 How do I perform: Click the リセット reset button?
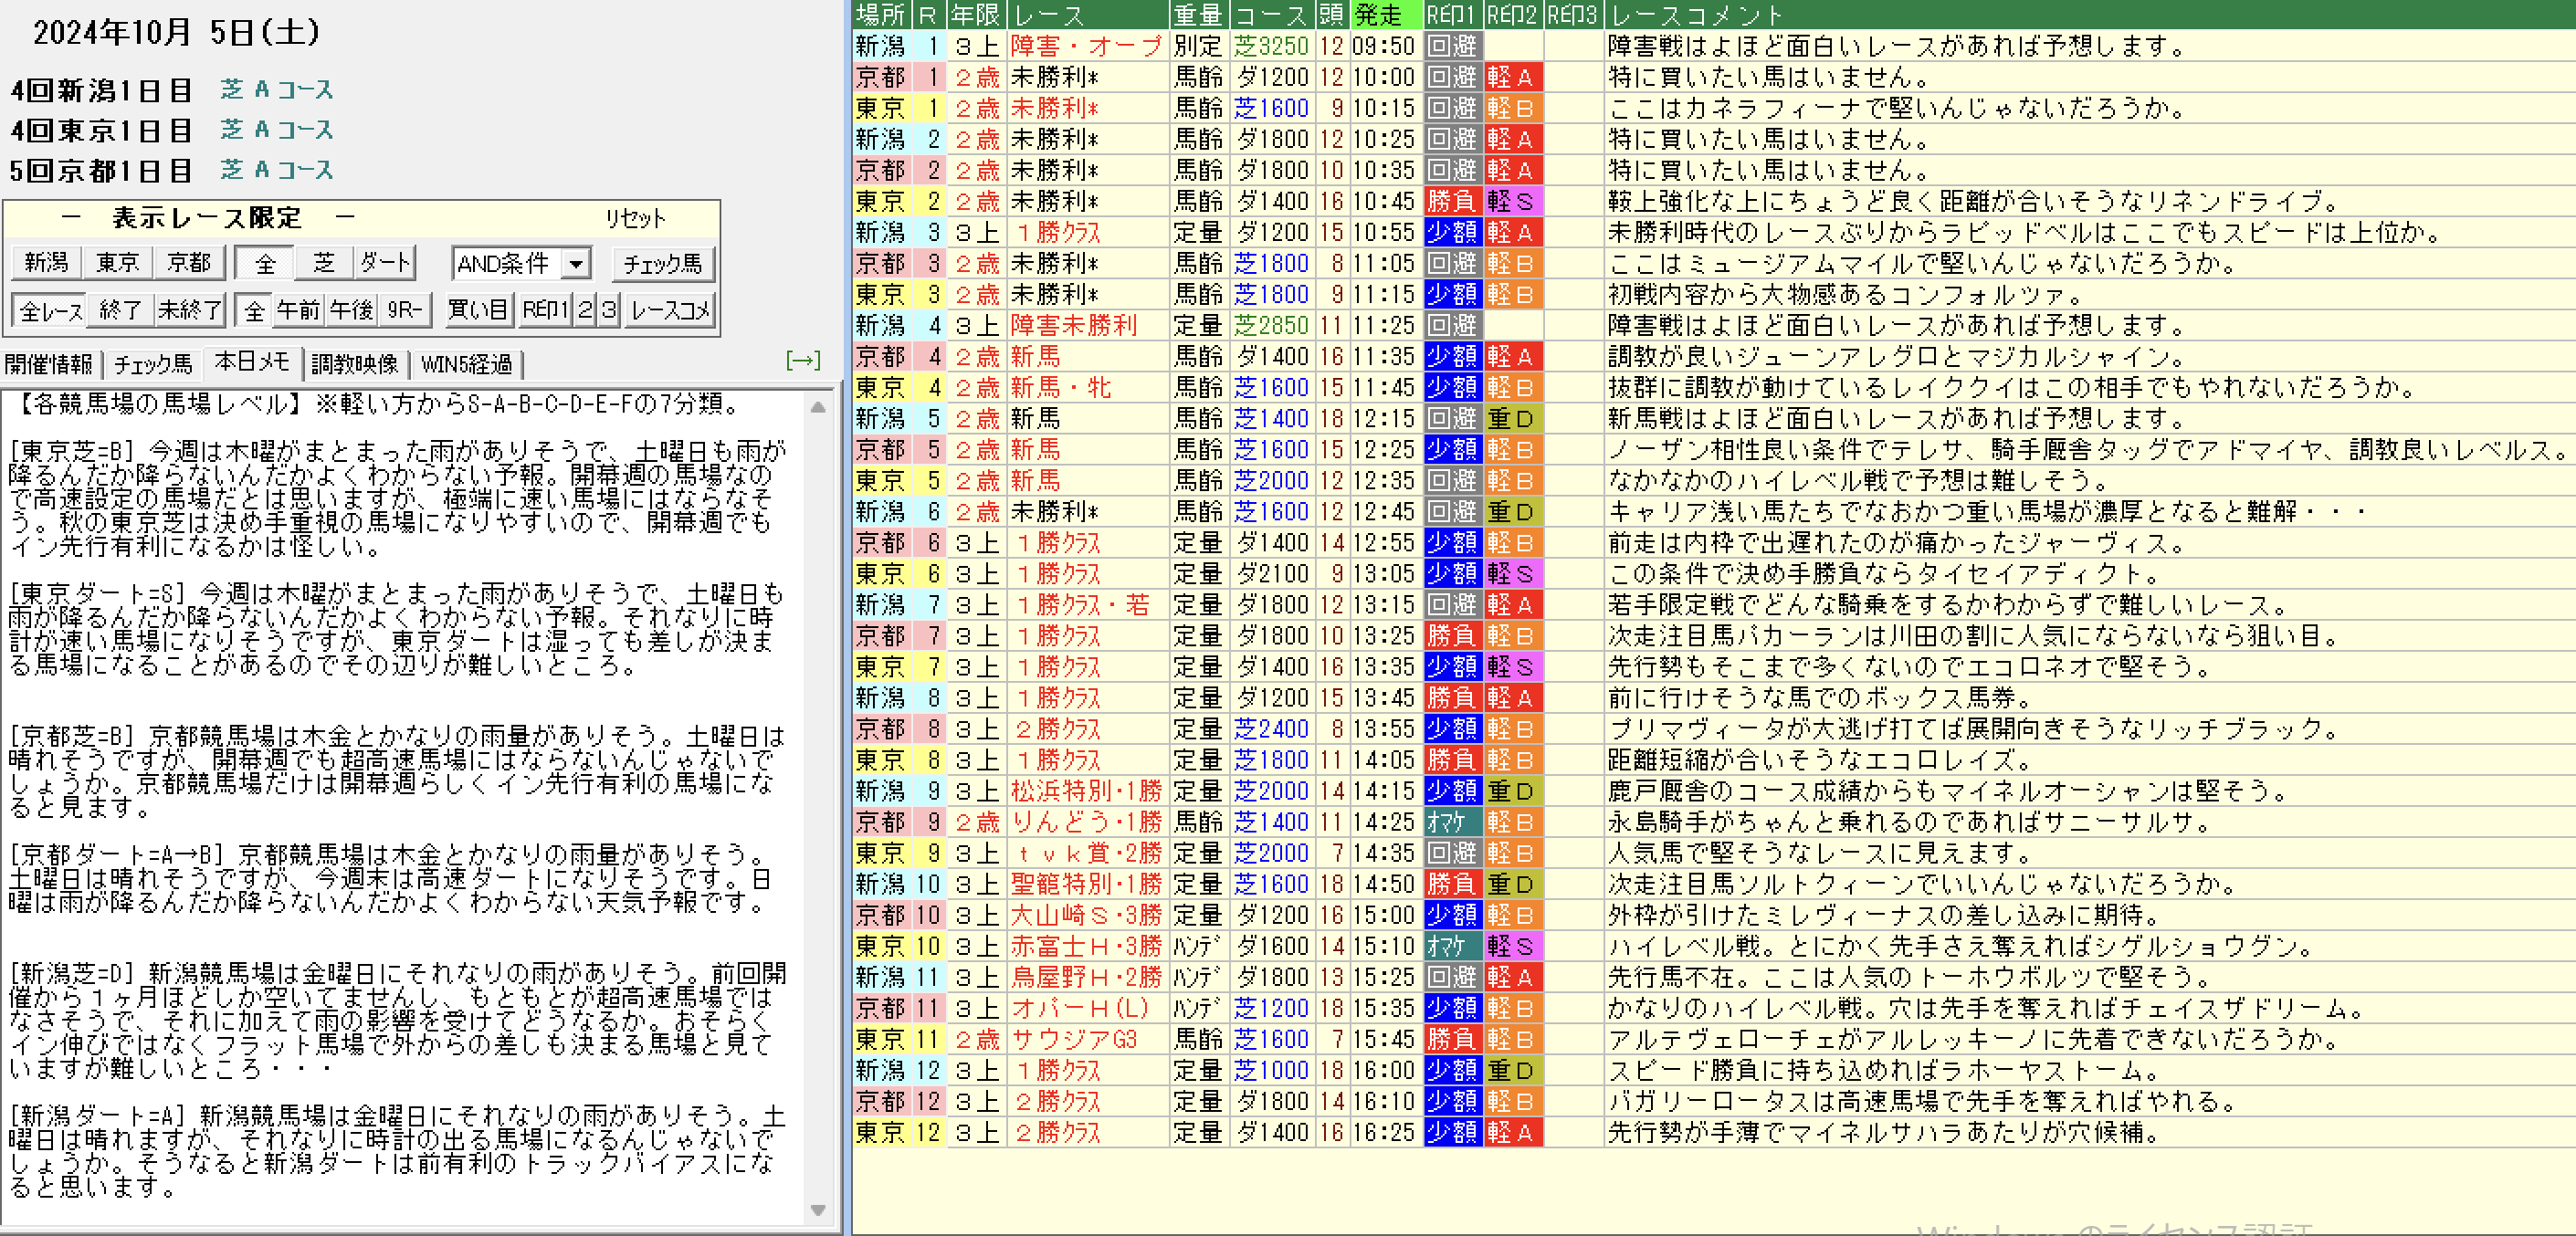pyautogui.click(x=635, y=218)
